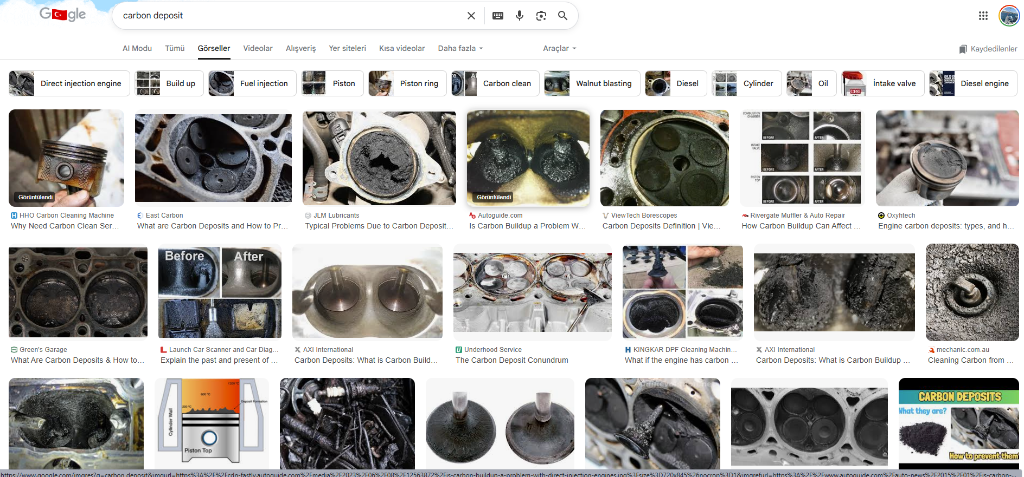Viewport: 1024px width, 477px height.
Task: Filter by the İntake valve chip
Action: [x=882, y=84]
